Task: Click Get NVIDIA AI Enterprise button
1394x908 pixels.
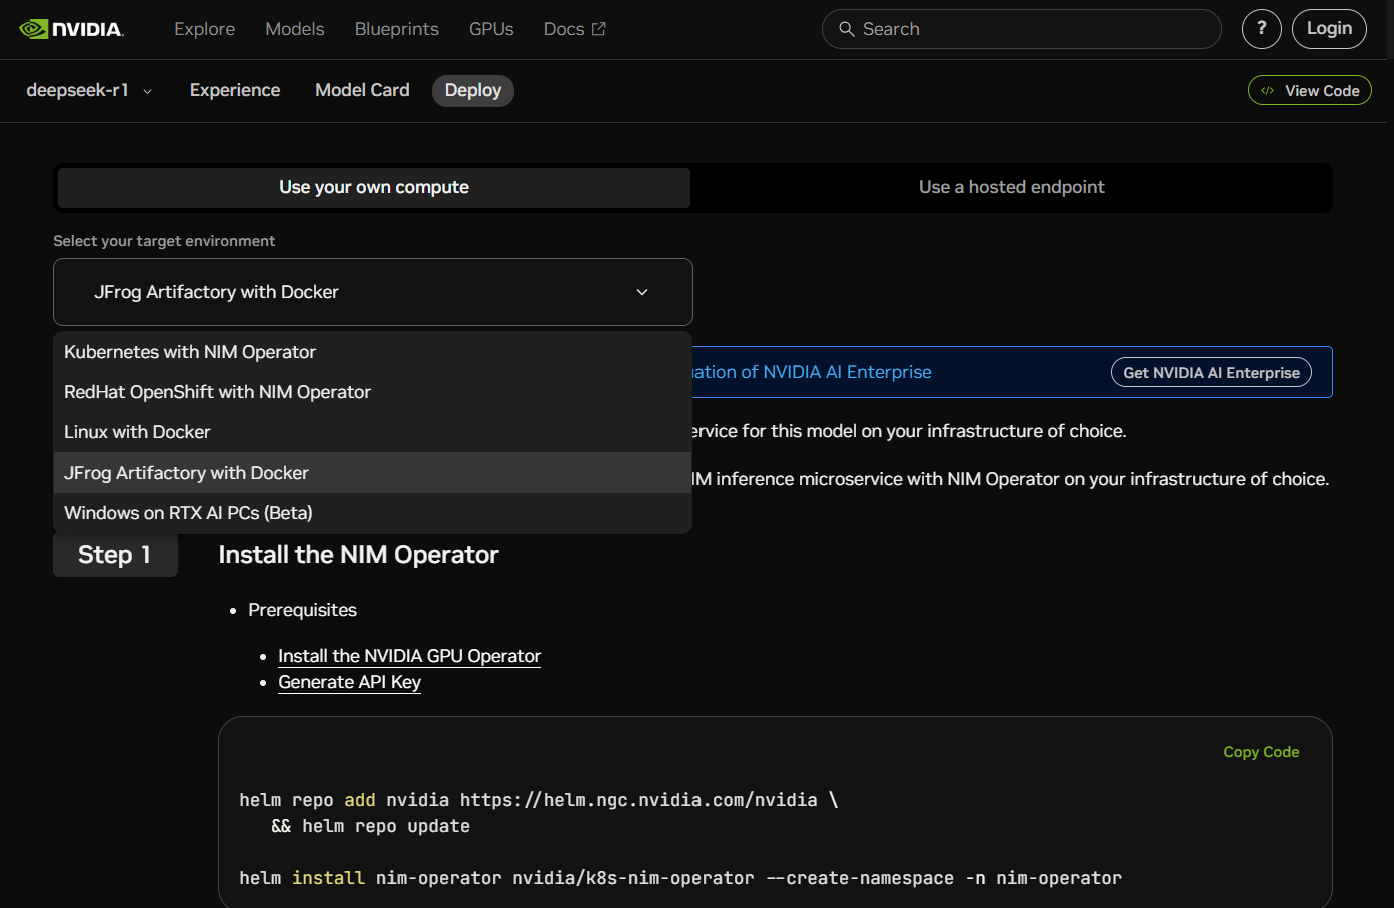Action: pyautogui.click(x=1211, y=372)
